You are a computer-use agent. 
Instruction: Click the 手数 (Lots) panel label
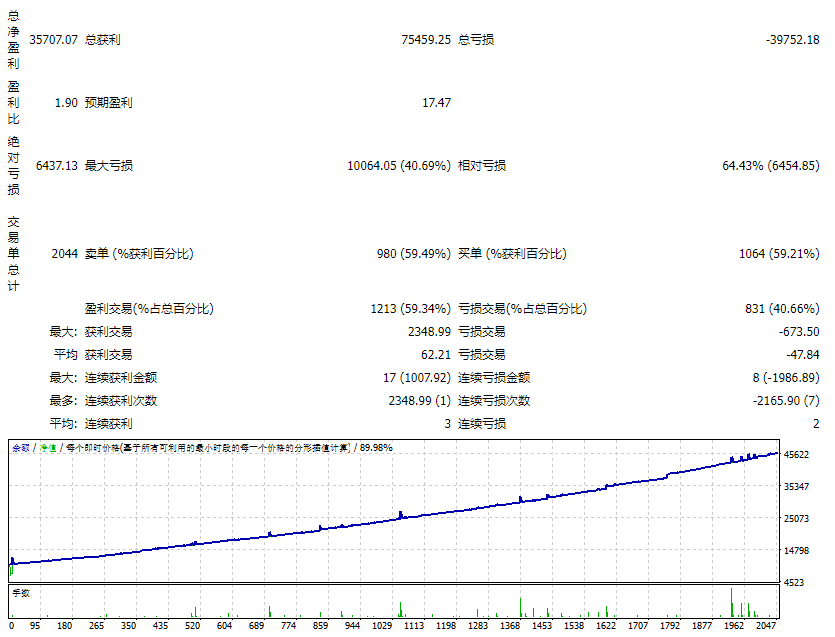20,593
